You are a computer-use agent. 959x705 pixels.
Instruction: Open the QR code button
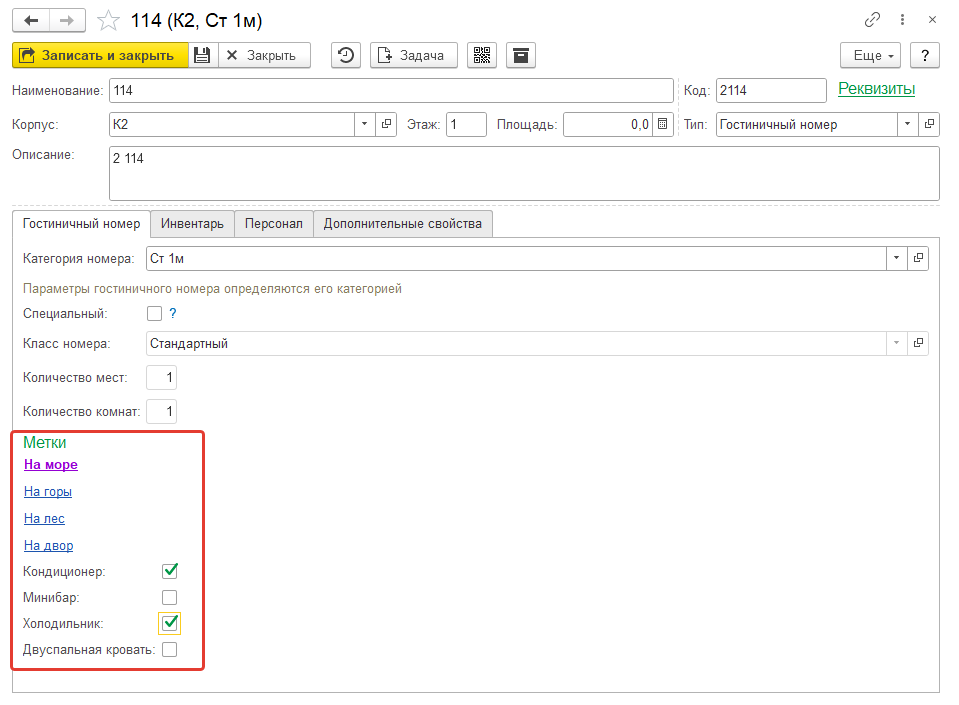click(482, 55)
